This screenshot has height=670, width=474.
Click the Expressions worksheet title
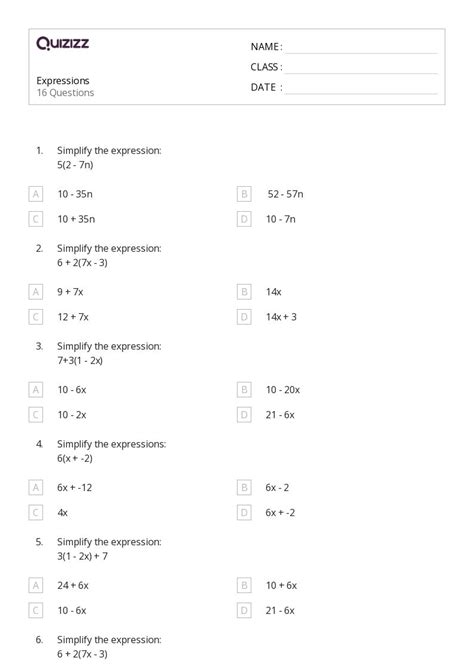(x=63, y=81)
